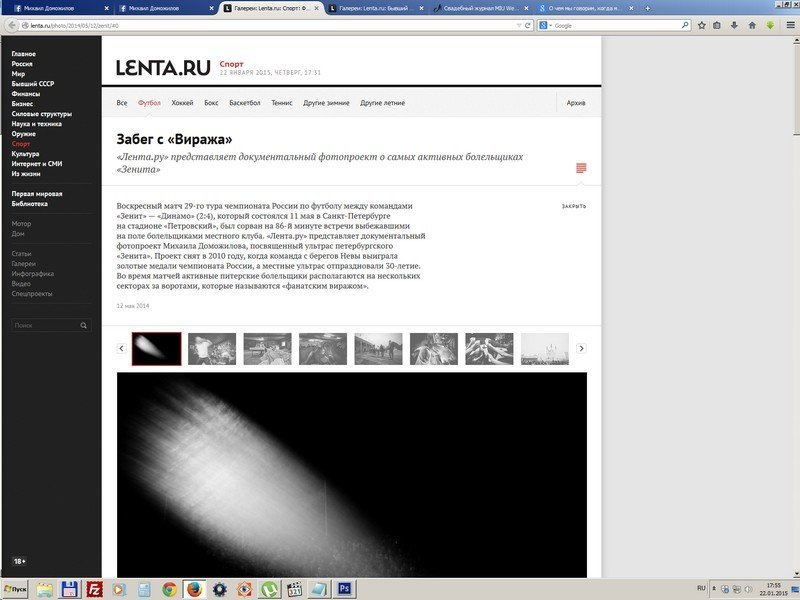Reload the page with the refresh icon
This screenshot has height=600, width=800.
click(529, 25)
